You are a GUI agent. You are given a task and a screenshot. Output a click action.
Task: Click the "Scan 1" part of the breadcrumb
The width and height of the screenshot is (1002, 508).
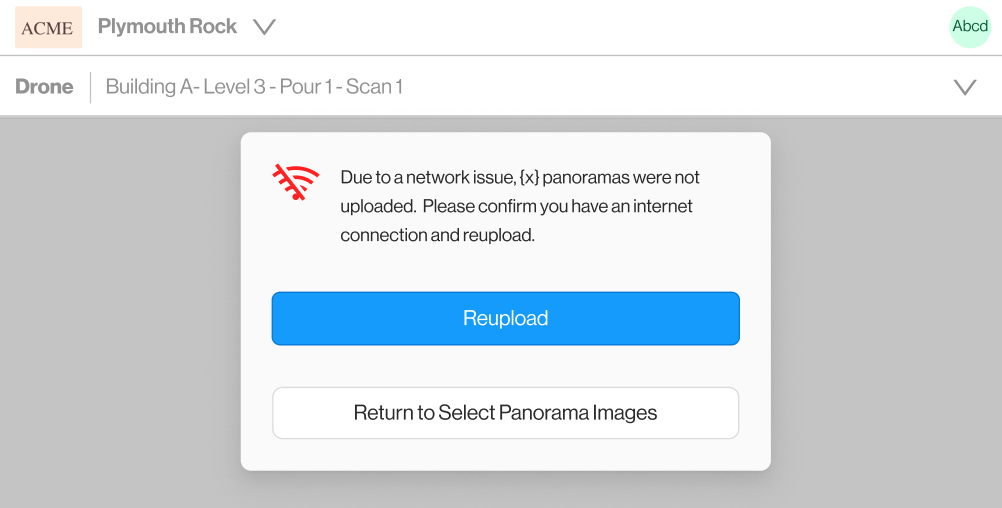[374, 87]
